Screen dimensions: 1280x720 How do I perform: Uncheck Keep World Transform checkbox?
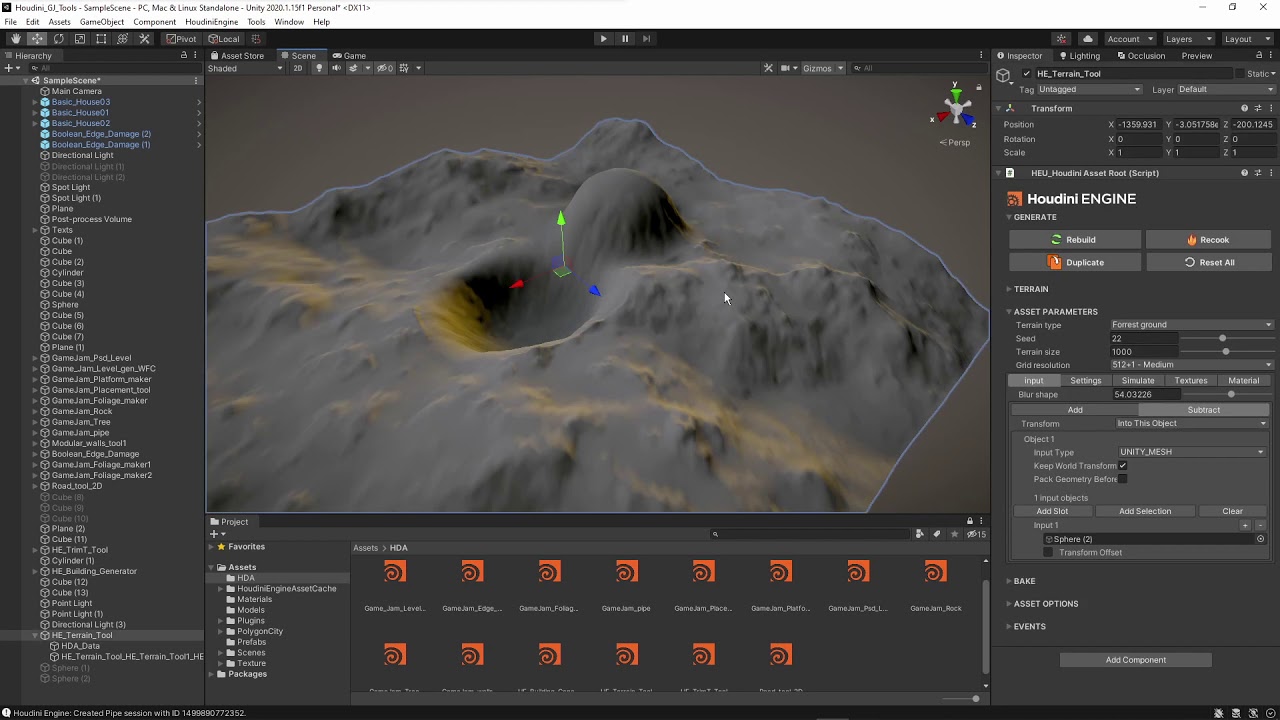click(1123, 466)
